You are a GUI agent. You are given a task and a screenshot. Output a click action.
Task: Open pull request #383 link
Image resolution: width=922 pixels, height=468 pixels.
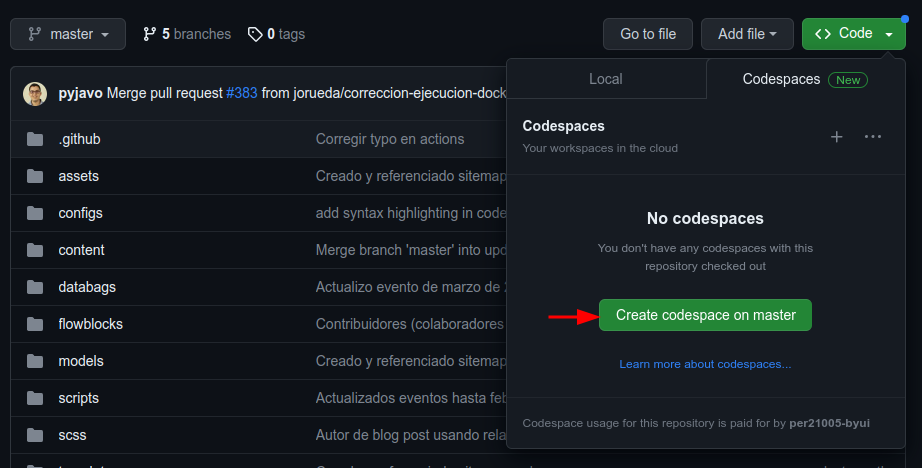coord(242,93)
